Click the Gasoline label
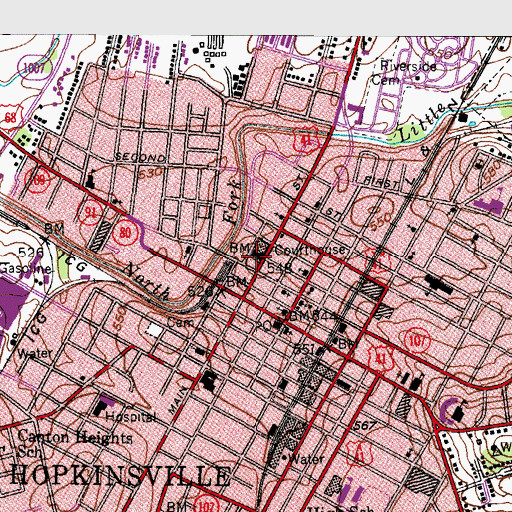The image size is (512, 512). 25,268
